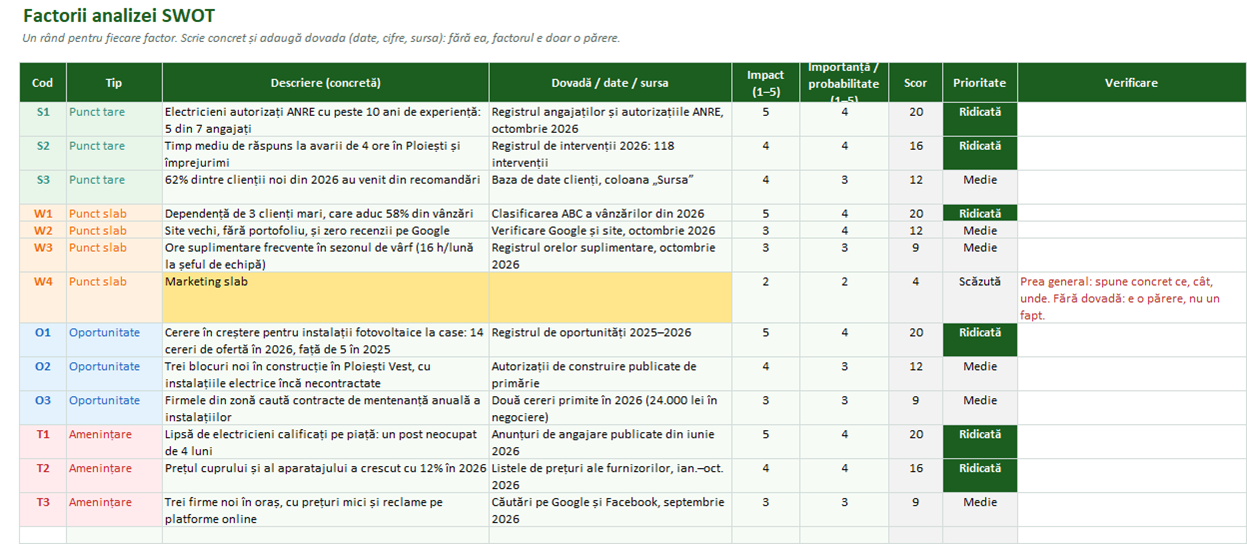Image resolution: width=1247 pixels, height=544 pixels.
Task: Click 'Punct tare' type in row S1
Action: (114, 120)
